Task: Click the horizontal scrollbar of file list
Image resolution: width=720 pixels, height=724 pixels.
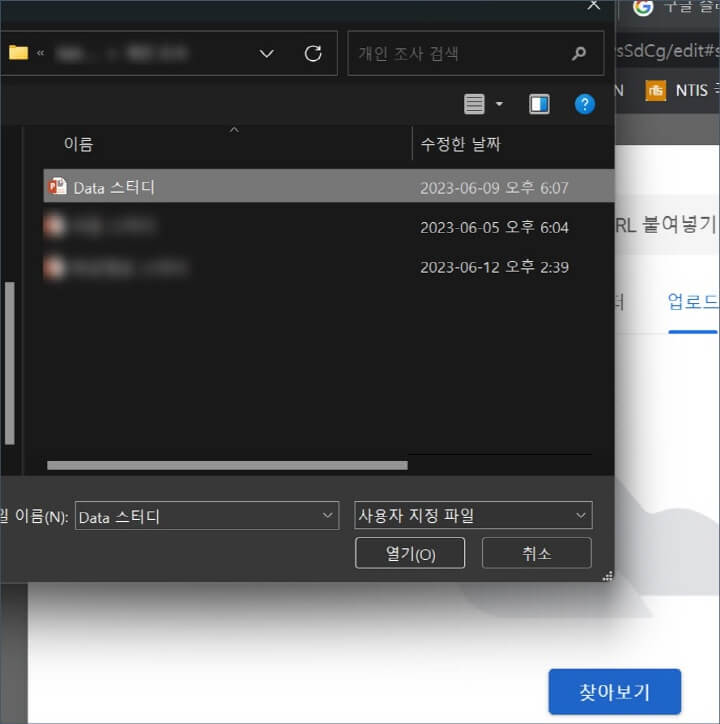Action: tap(227, 465)
